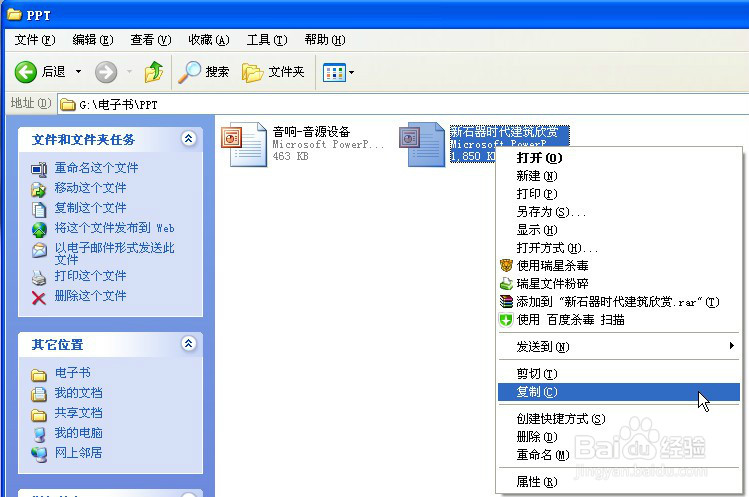Collapse the 文件和文件夹任务 panel

pos(189,139)
